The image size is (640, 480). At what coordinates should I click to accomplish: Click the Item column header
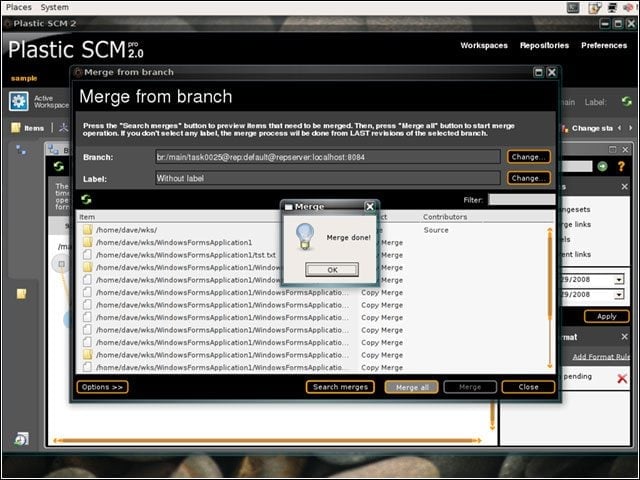[87, 217]
